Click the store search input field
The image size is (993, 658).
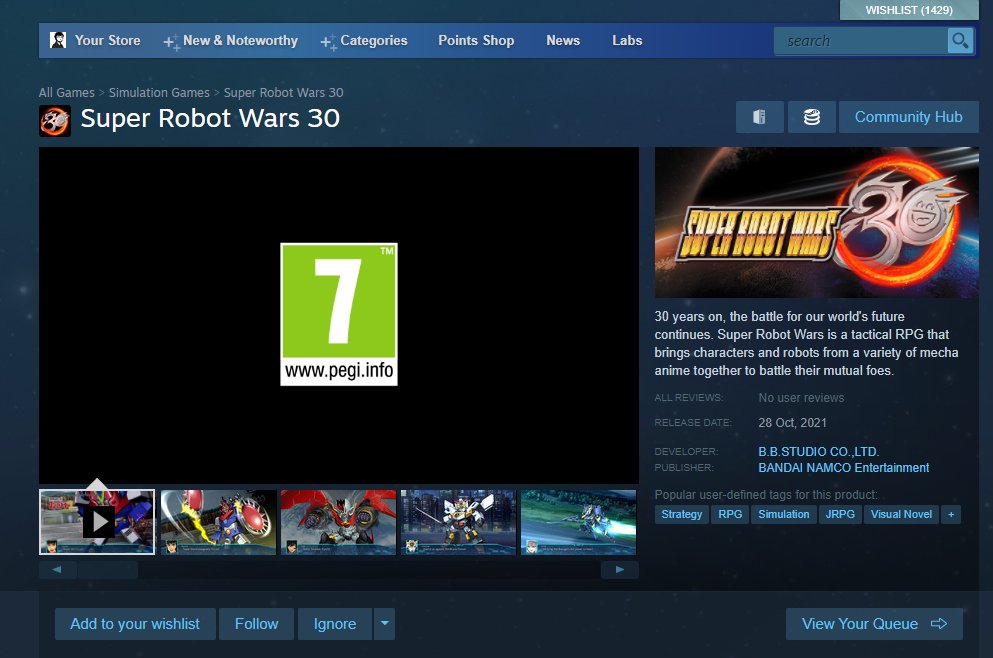click(x=861, y=41)
